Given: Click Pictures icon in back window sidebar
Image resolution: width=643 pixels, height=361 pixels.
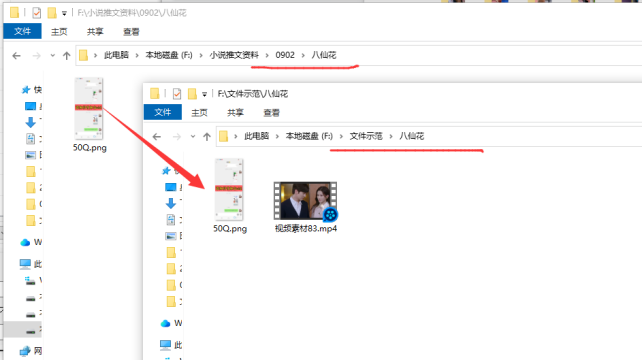Looking at the screenshot, I should pos(30,155).
